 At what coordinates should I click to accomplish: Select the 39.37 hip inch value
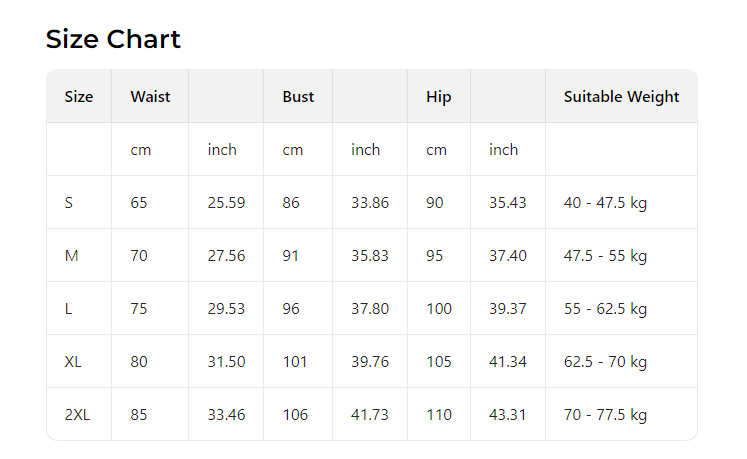click(508, 308)
